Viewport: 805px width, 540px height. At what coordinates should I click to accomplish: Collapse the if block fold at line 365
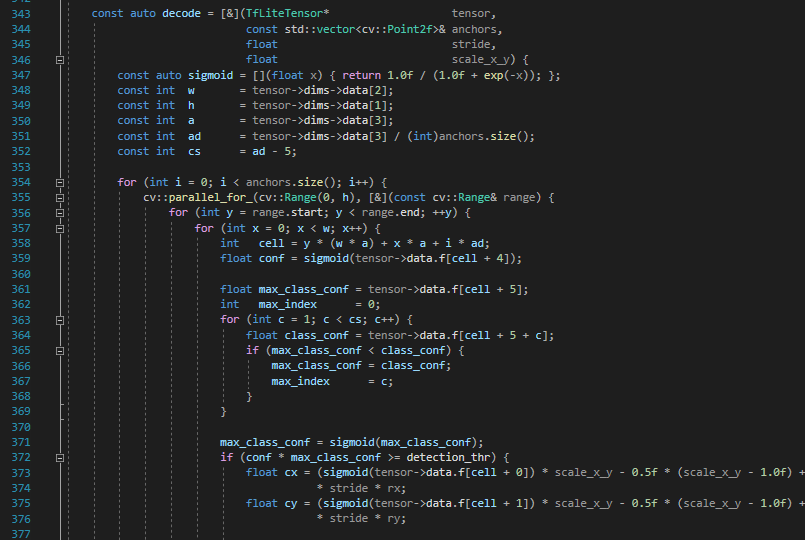[60, 351]
